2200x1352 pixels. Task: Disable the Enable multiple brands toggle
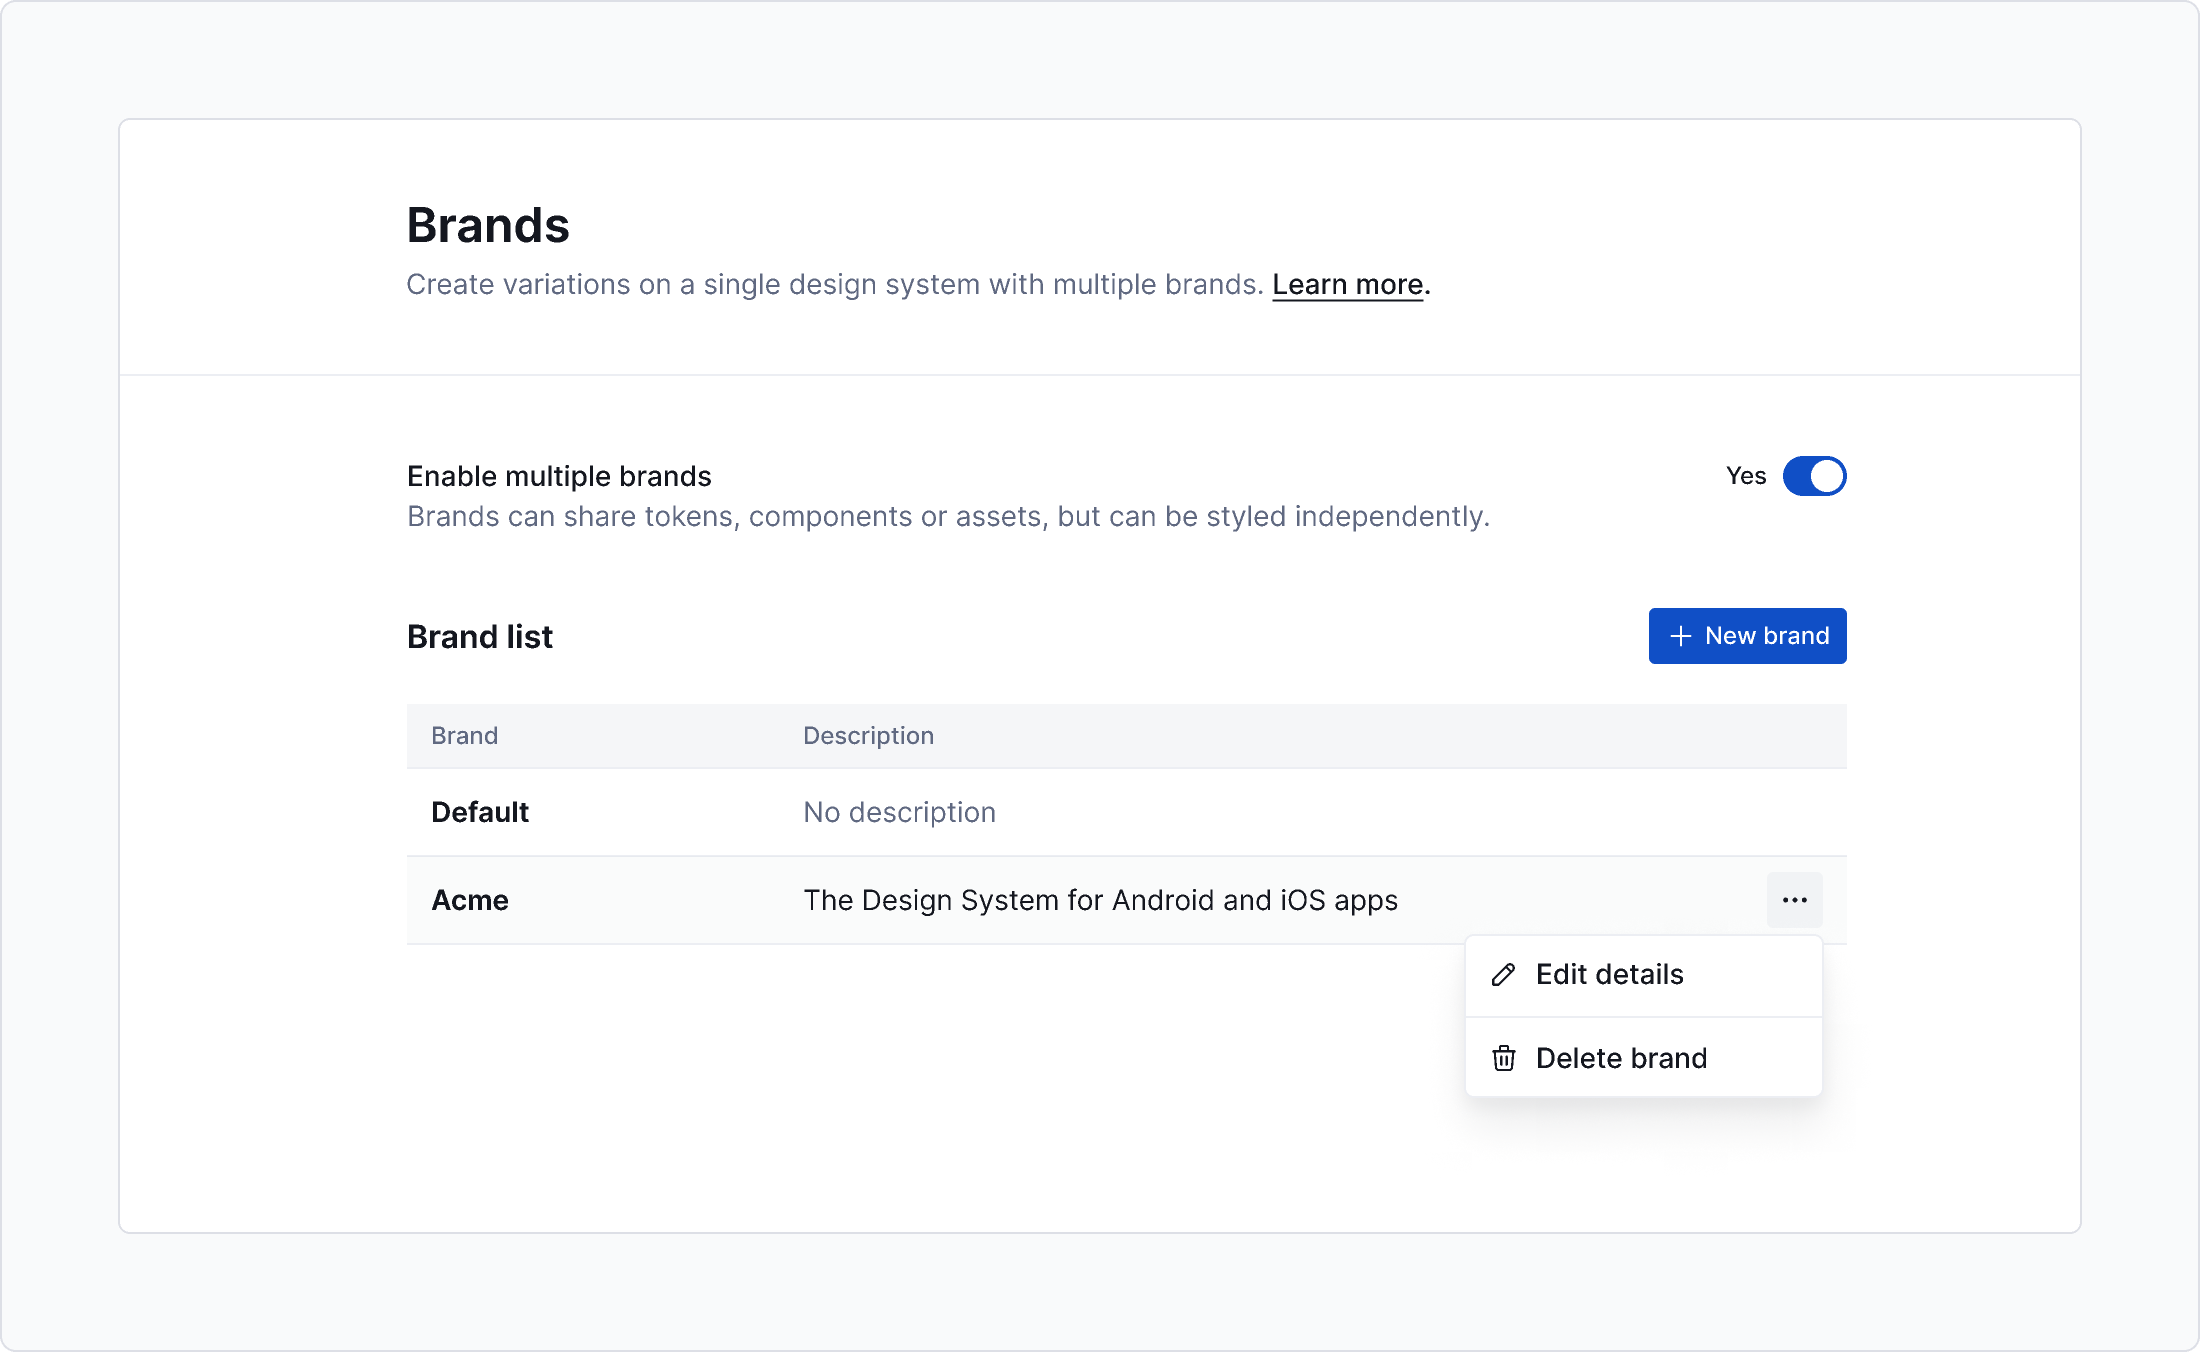pyautogui.click(x=1814, y=477)
